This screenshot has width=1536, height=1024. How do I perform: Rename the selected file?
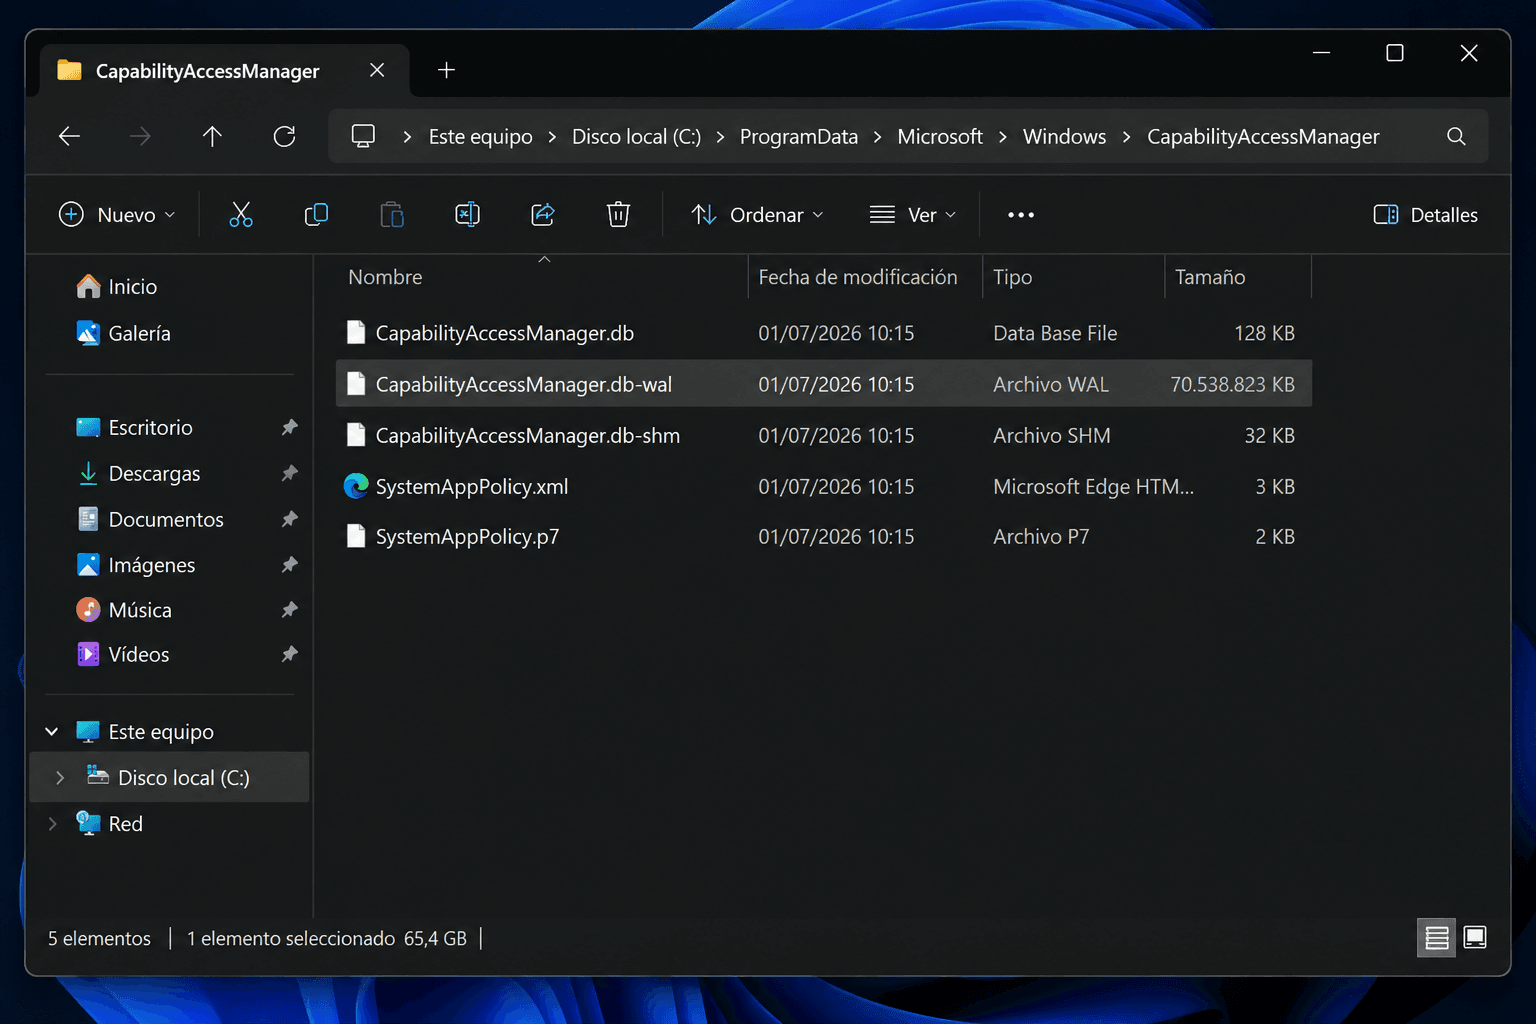[x=467, y=214]
